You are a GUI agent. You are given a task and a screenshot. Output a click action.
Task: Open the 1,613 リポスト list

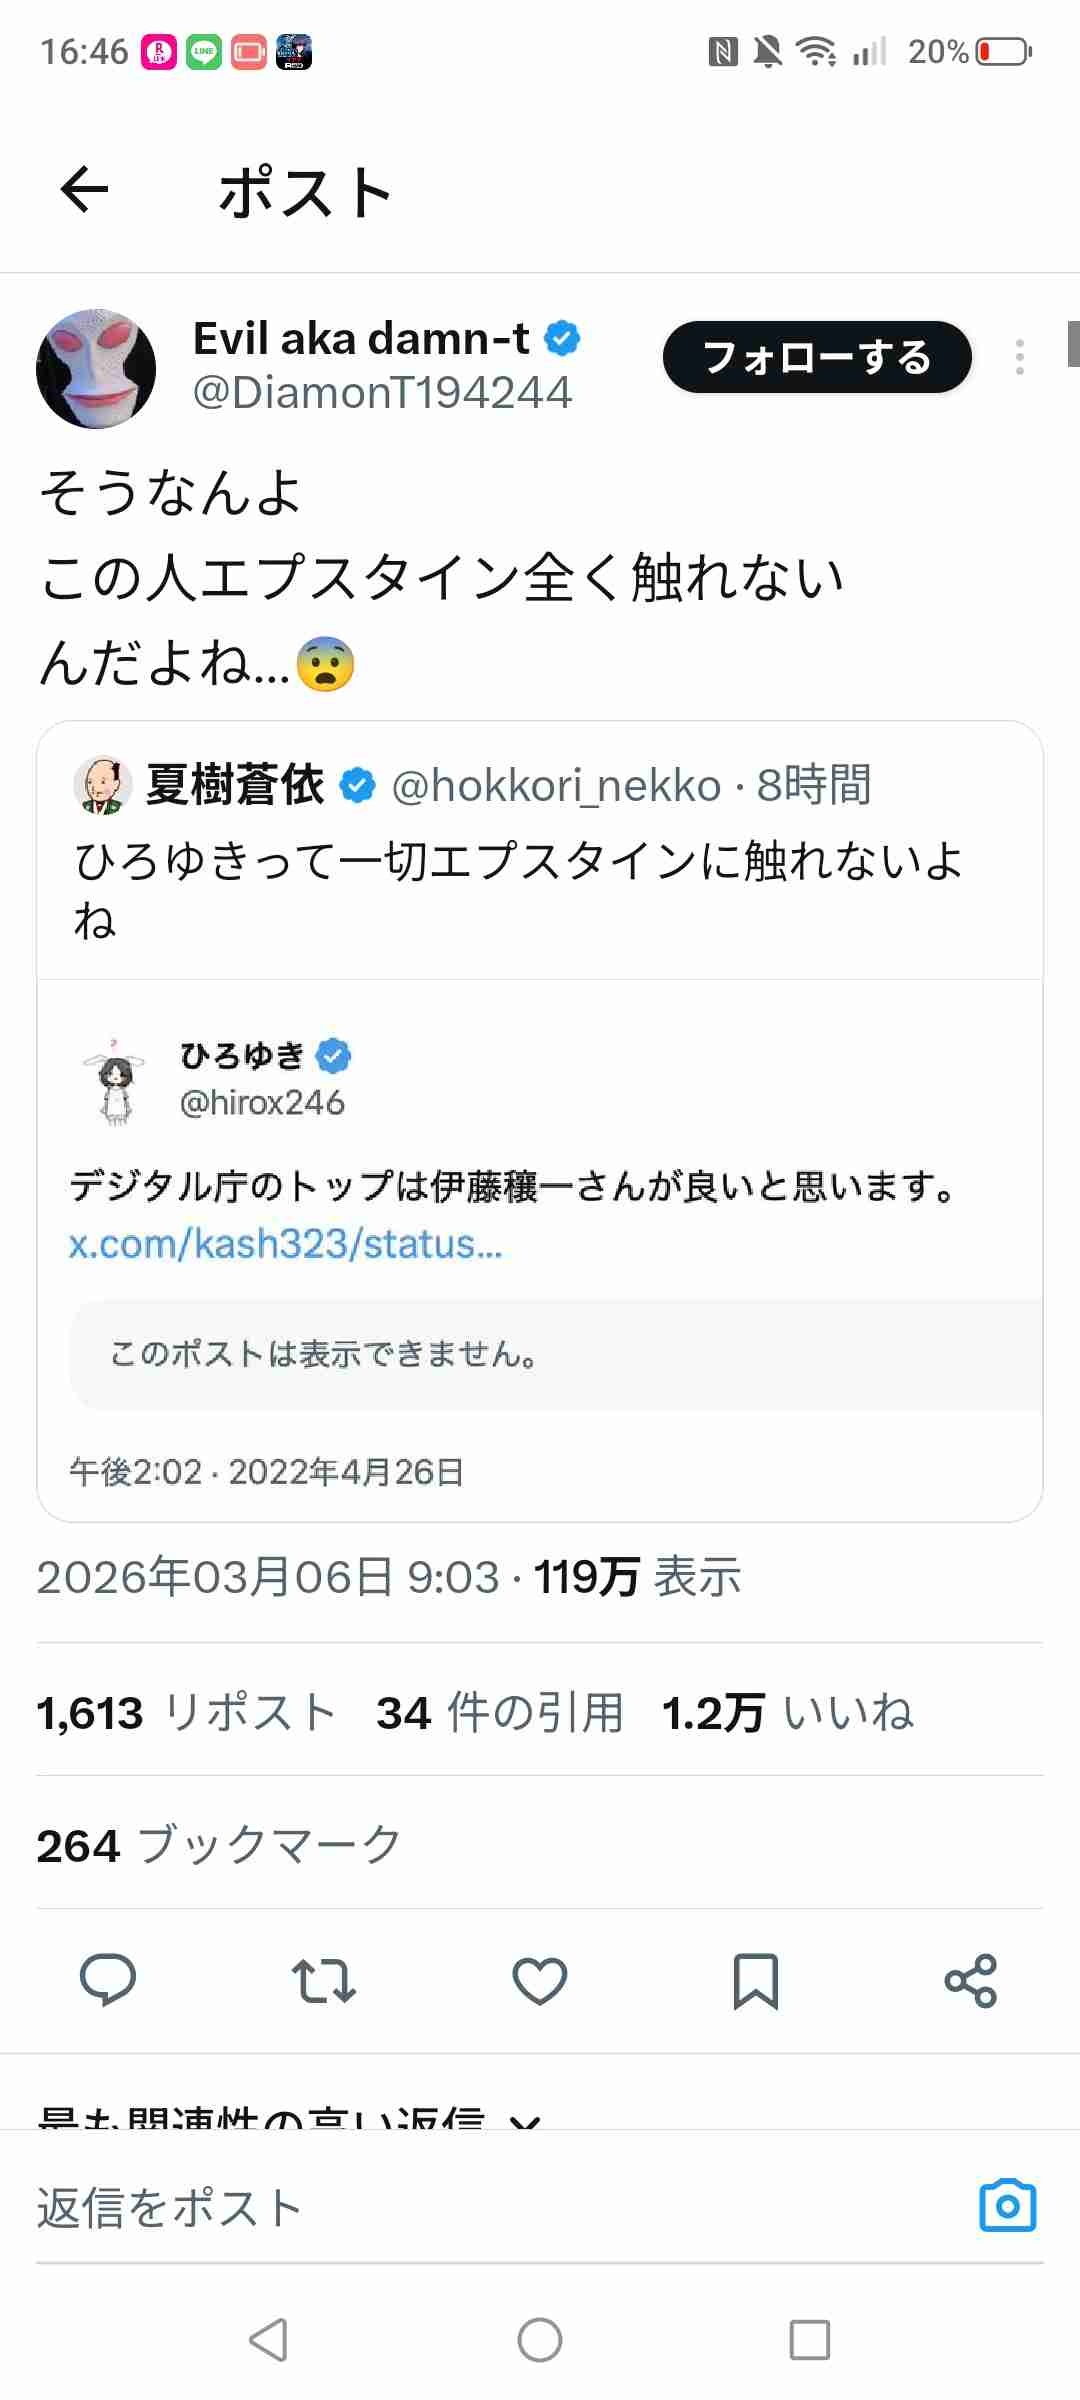186,1712
